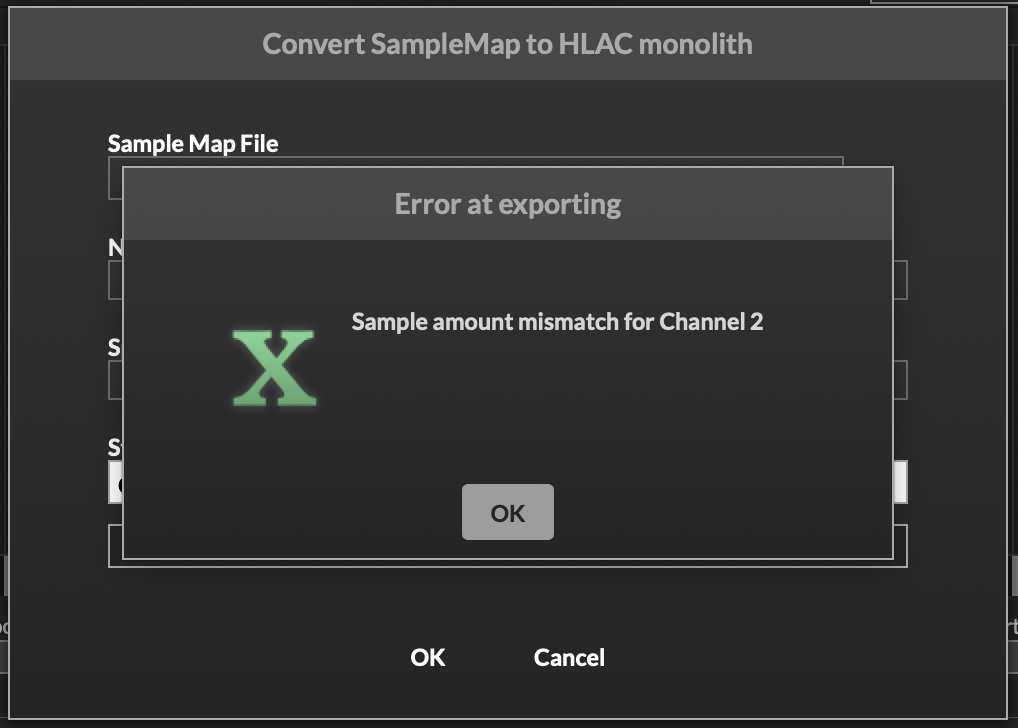Click the third text field's visible right end
Image resolution: width=1018 pixels, height=728 pixels.
[900, 380]
